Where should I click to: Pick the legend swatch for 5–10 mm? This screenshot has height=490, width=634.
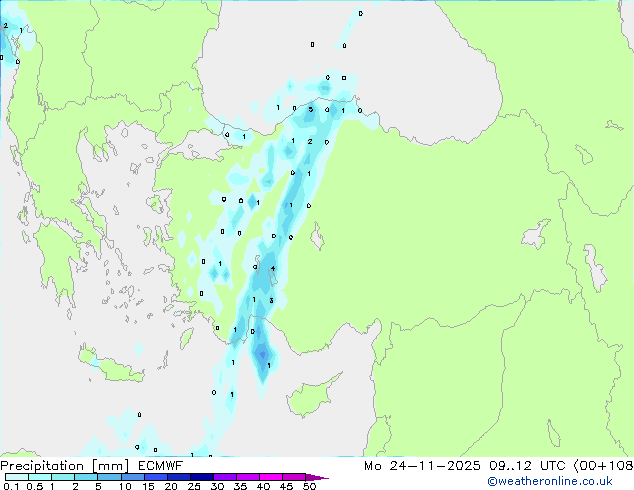pyautogui.click(x=109, y=477)
